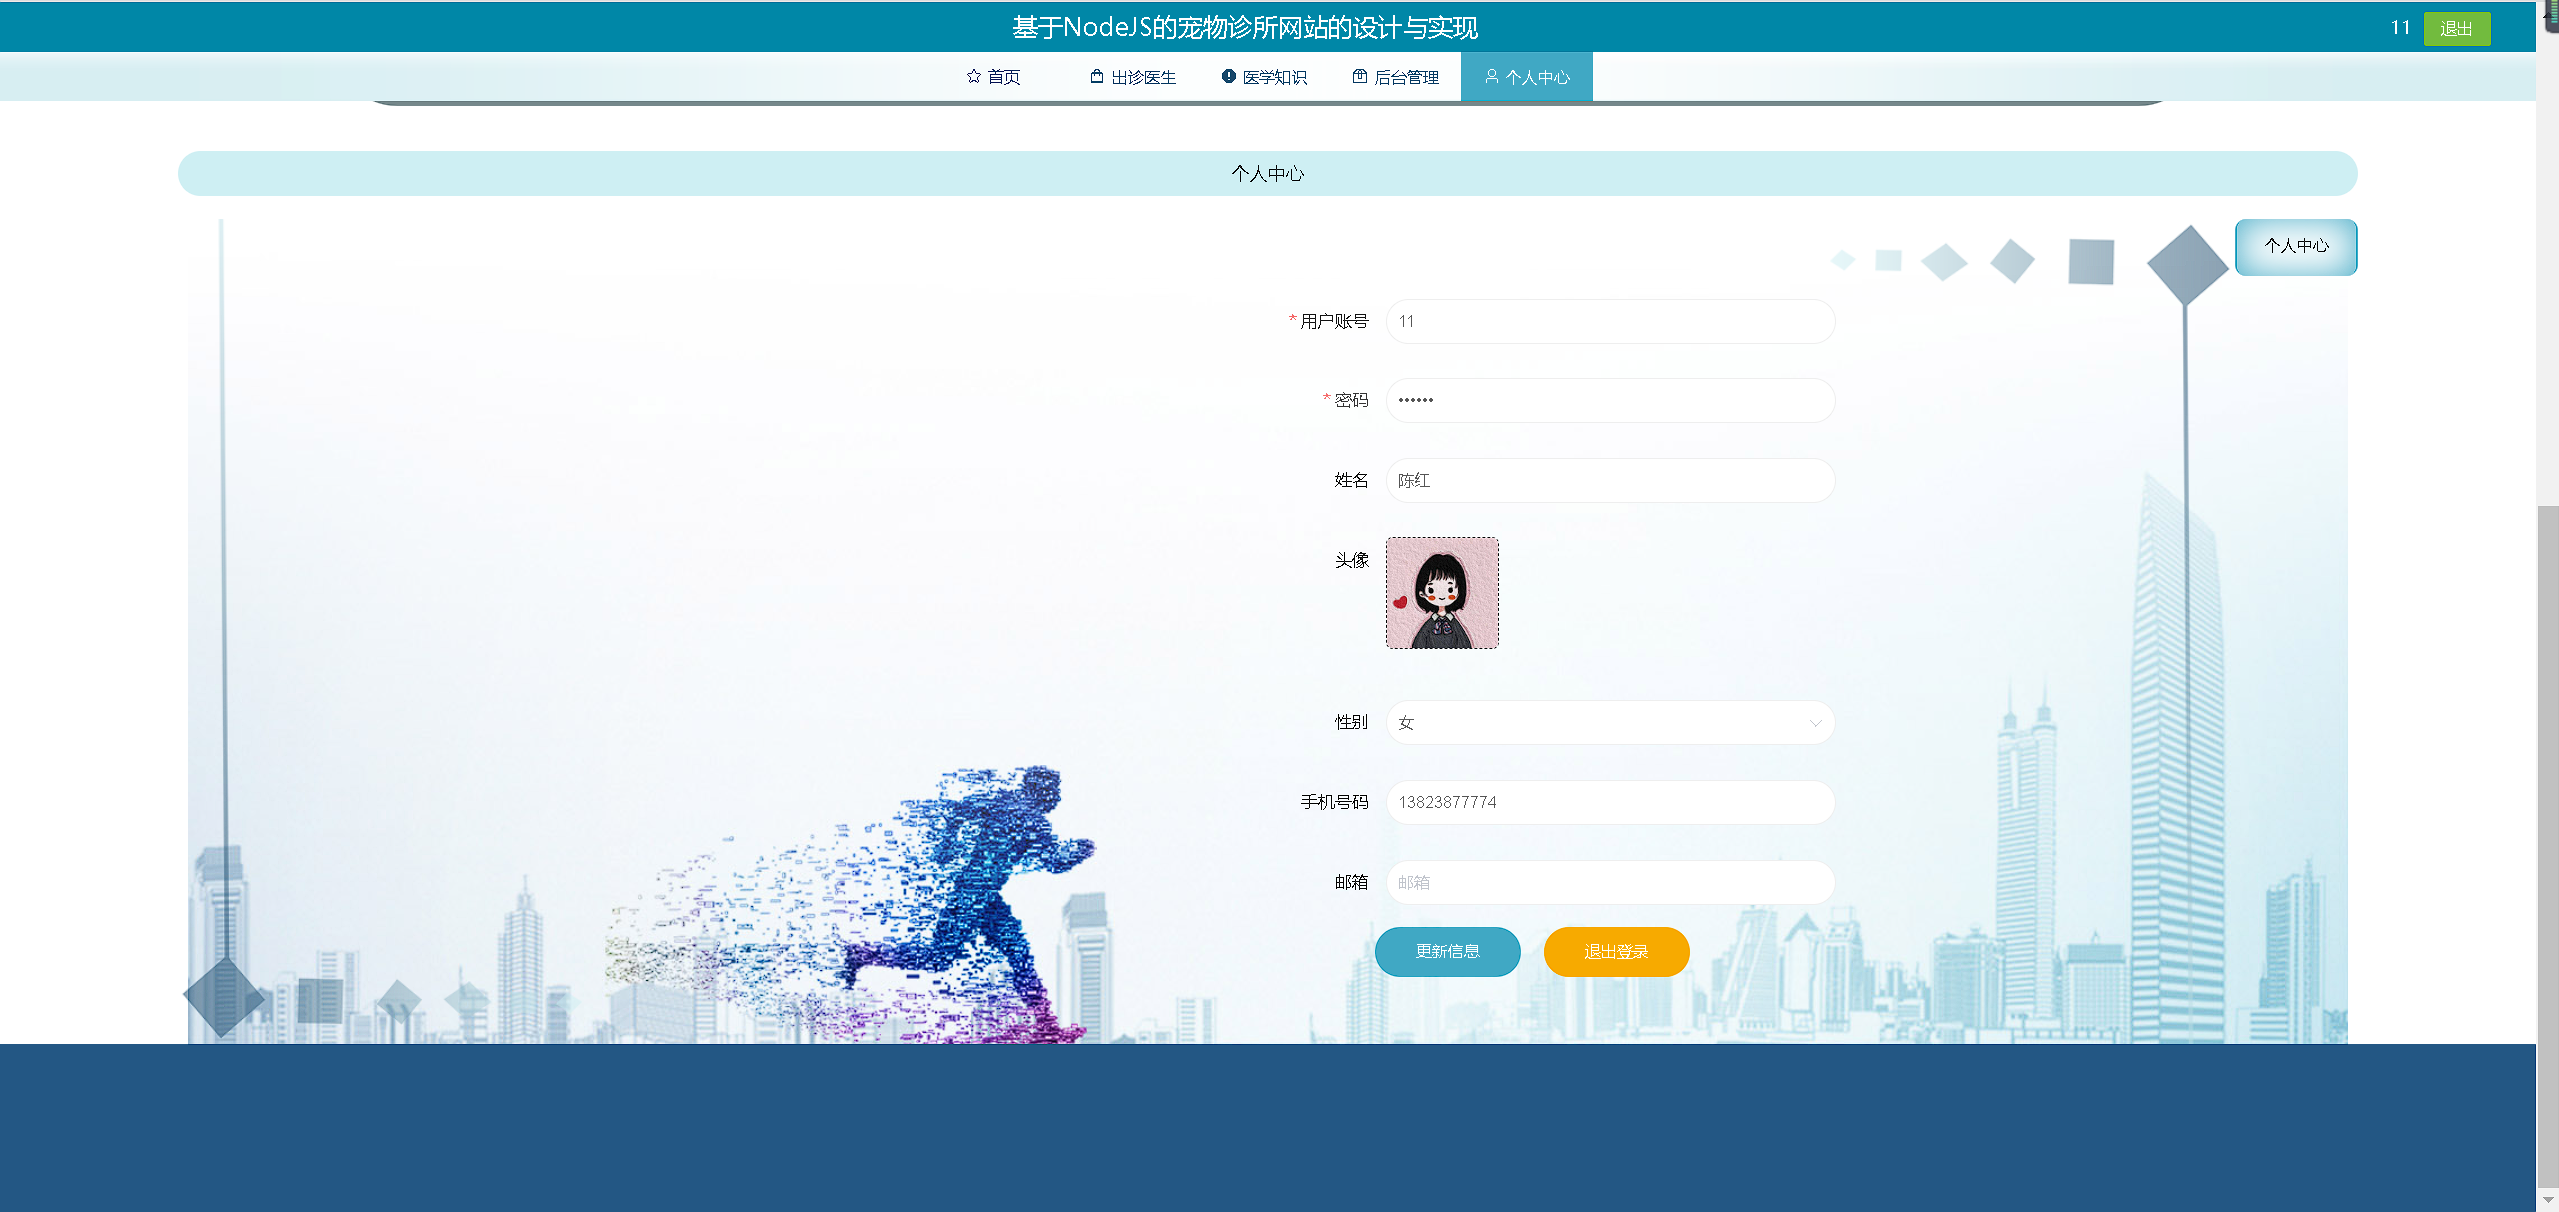The height and width of the screenshot is (1212, 2559).
Task: Open the 出诊医生 menu item
Action: (1143, 78)
